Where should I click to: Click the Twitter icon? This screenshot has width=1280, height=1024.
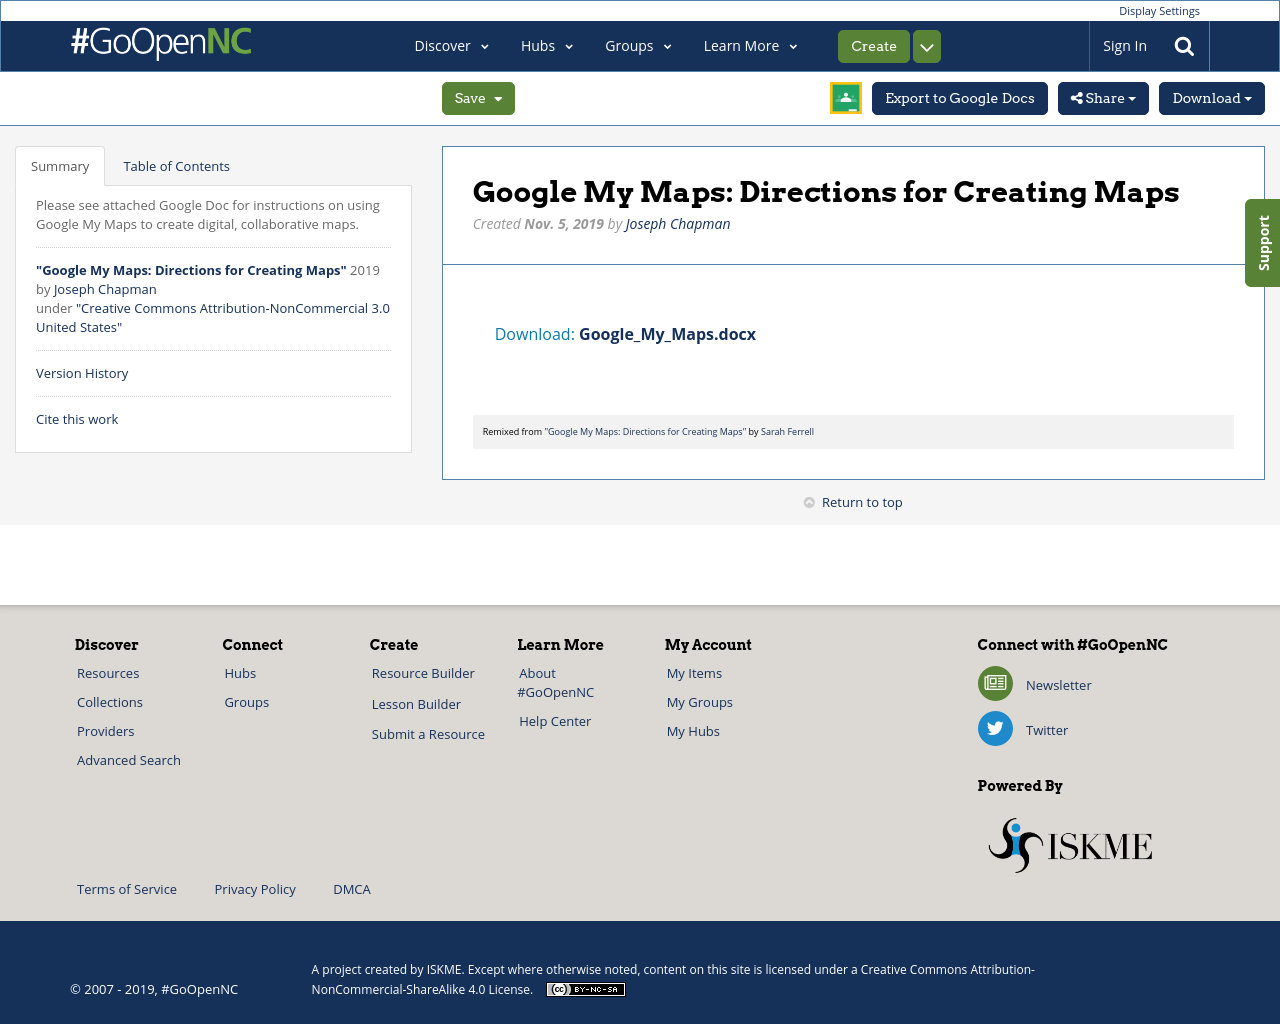[994, 728]
